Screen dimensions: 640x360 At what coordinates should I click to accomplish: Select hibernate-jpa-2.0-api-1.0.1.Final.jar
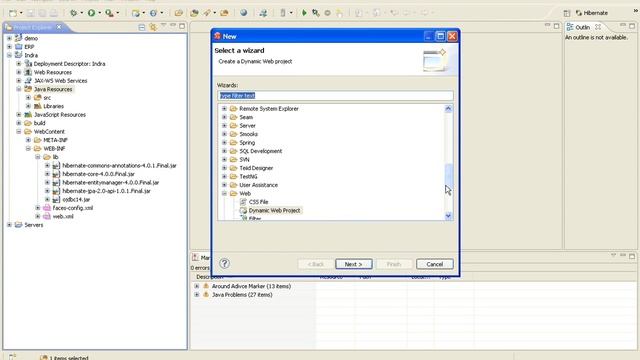click(106, 191)
